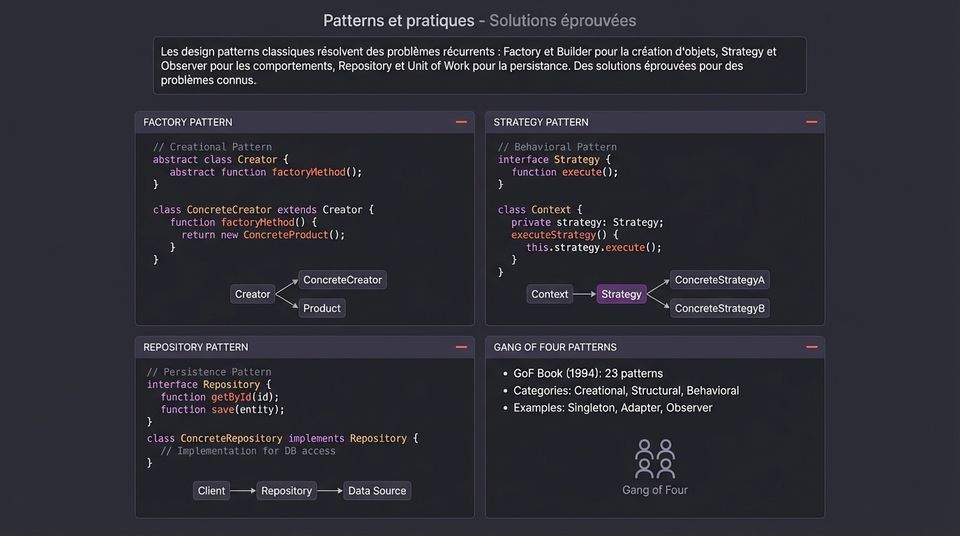Image resolution: width=960 pixels, height=536 pixels.
Task: Click 'abstract class Creator {' code line
Action: [x=220, y=159]
